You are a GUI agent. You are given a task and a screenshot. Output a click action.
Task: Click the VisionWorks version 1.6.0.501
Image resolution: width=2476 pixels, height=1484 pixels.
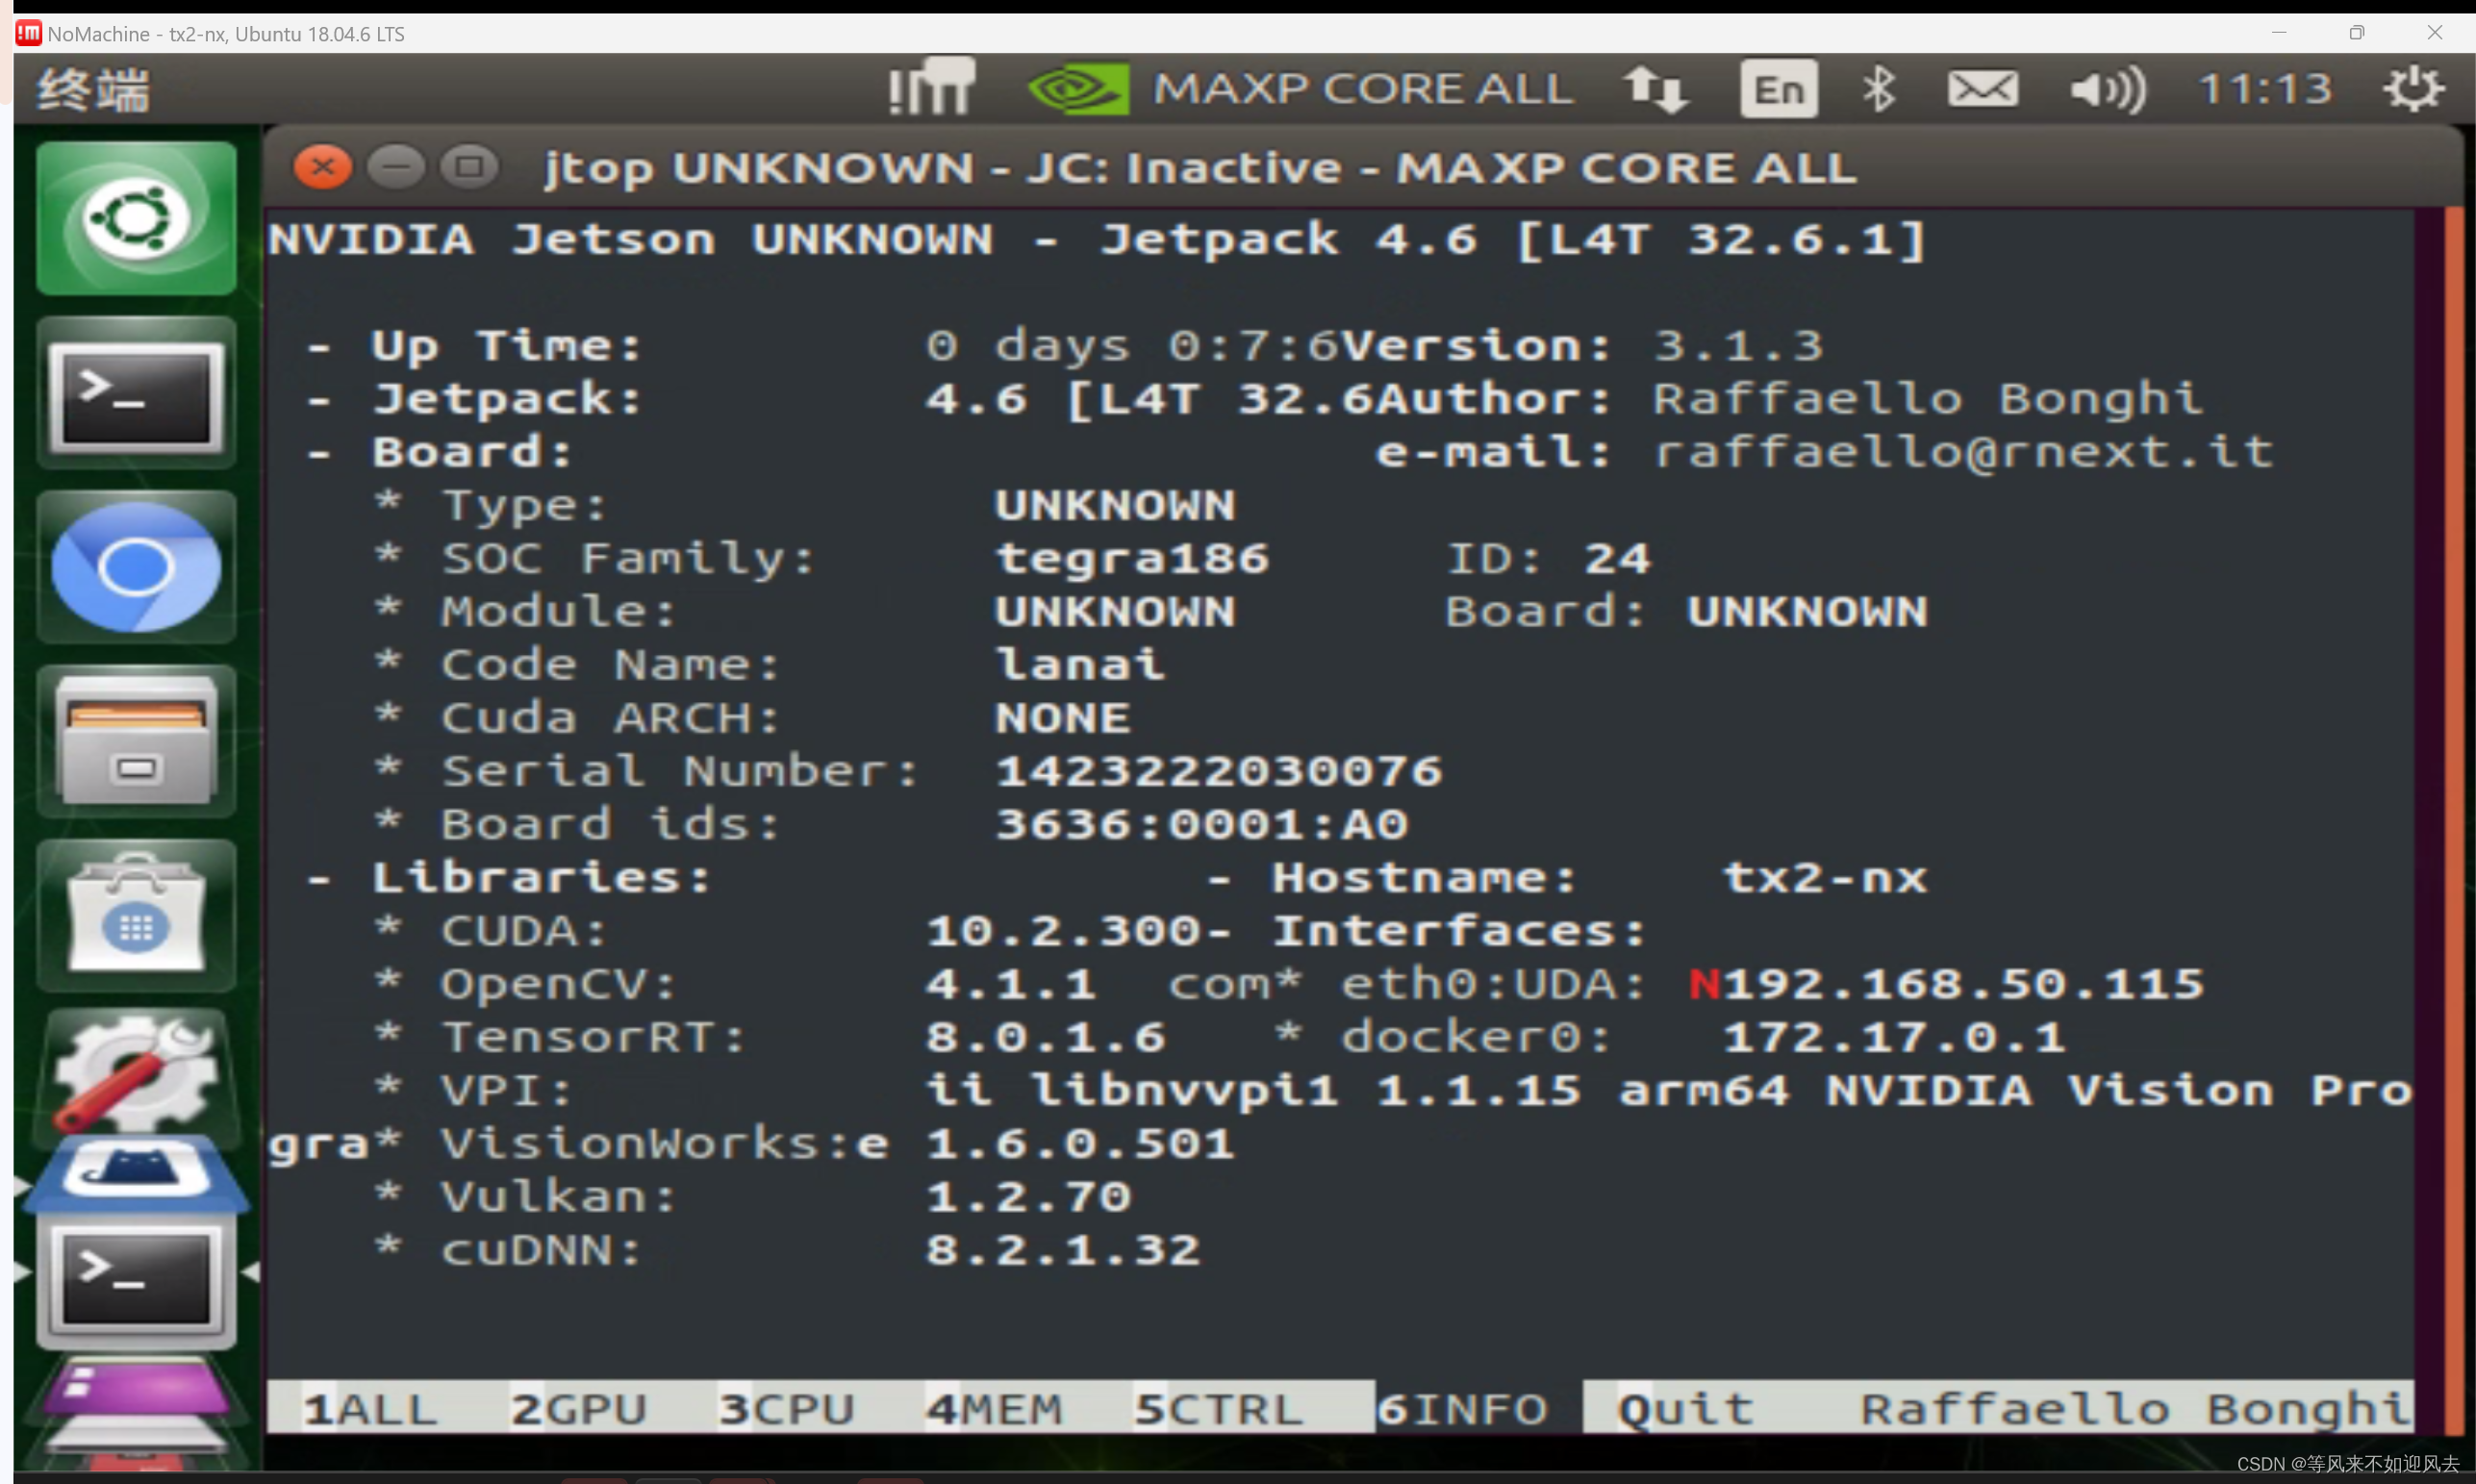click(1080, 1143)
